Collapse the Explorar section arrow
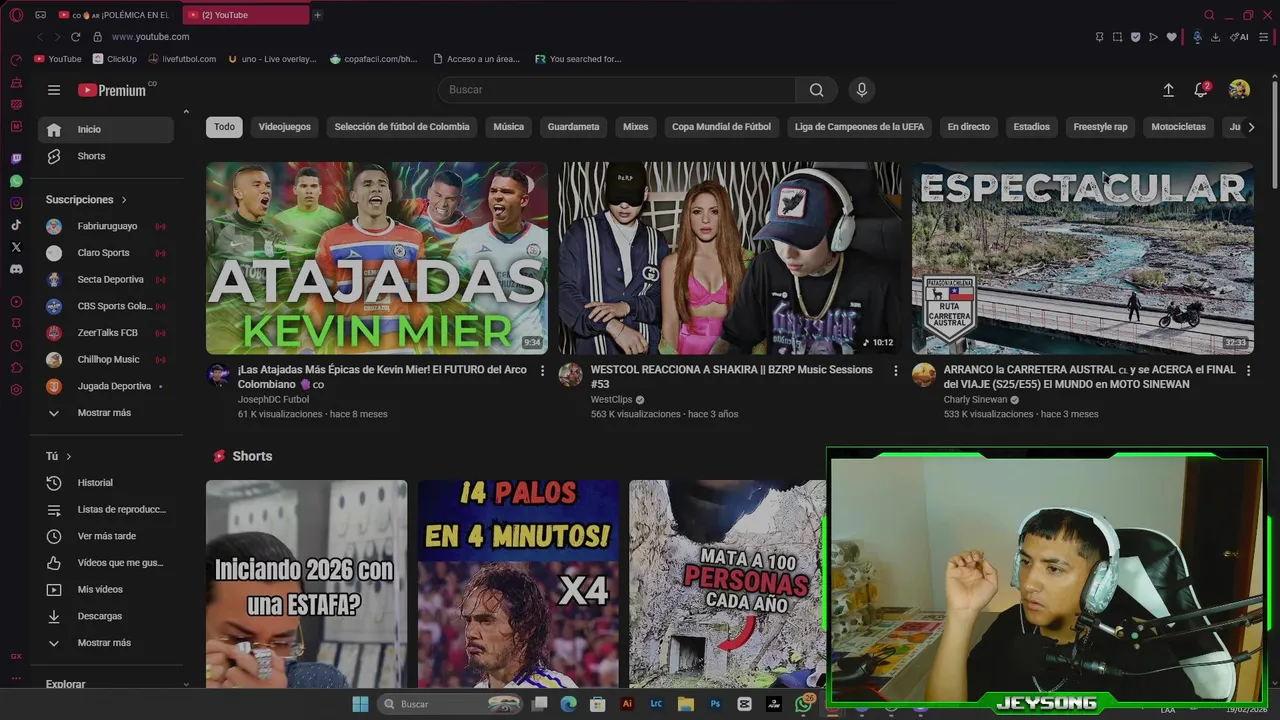Screen dimensions: 1280x720 (186, 685)
